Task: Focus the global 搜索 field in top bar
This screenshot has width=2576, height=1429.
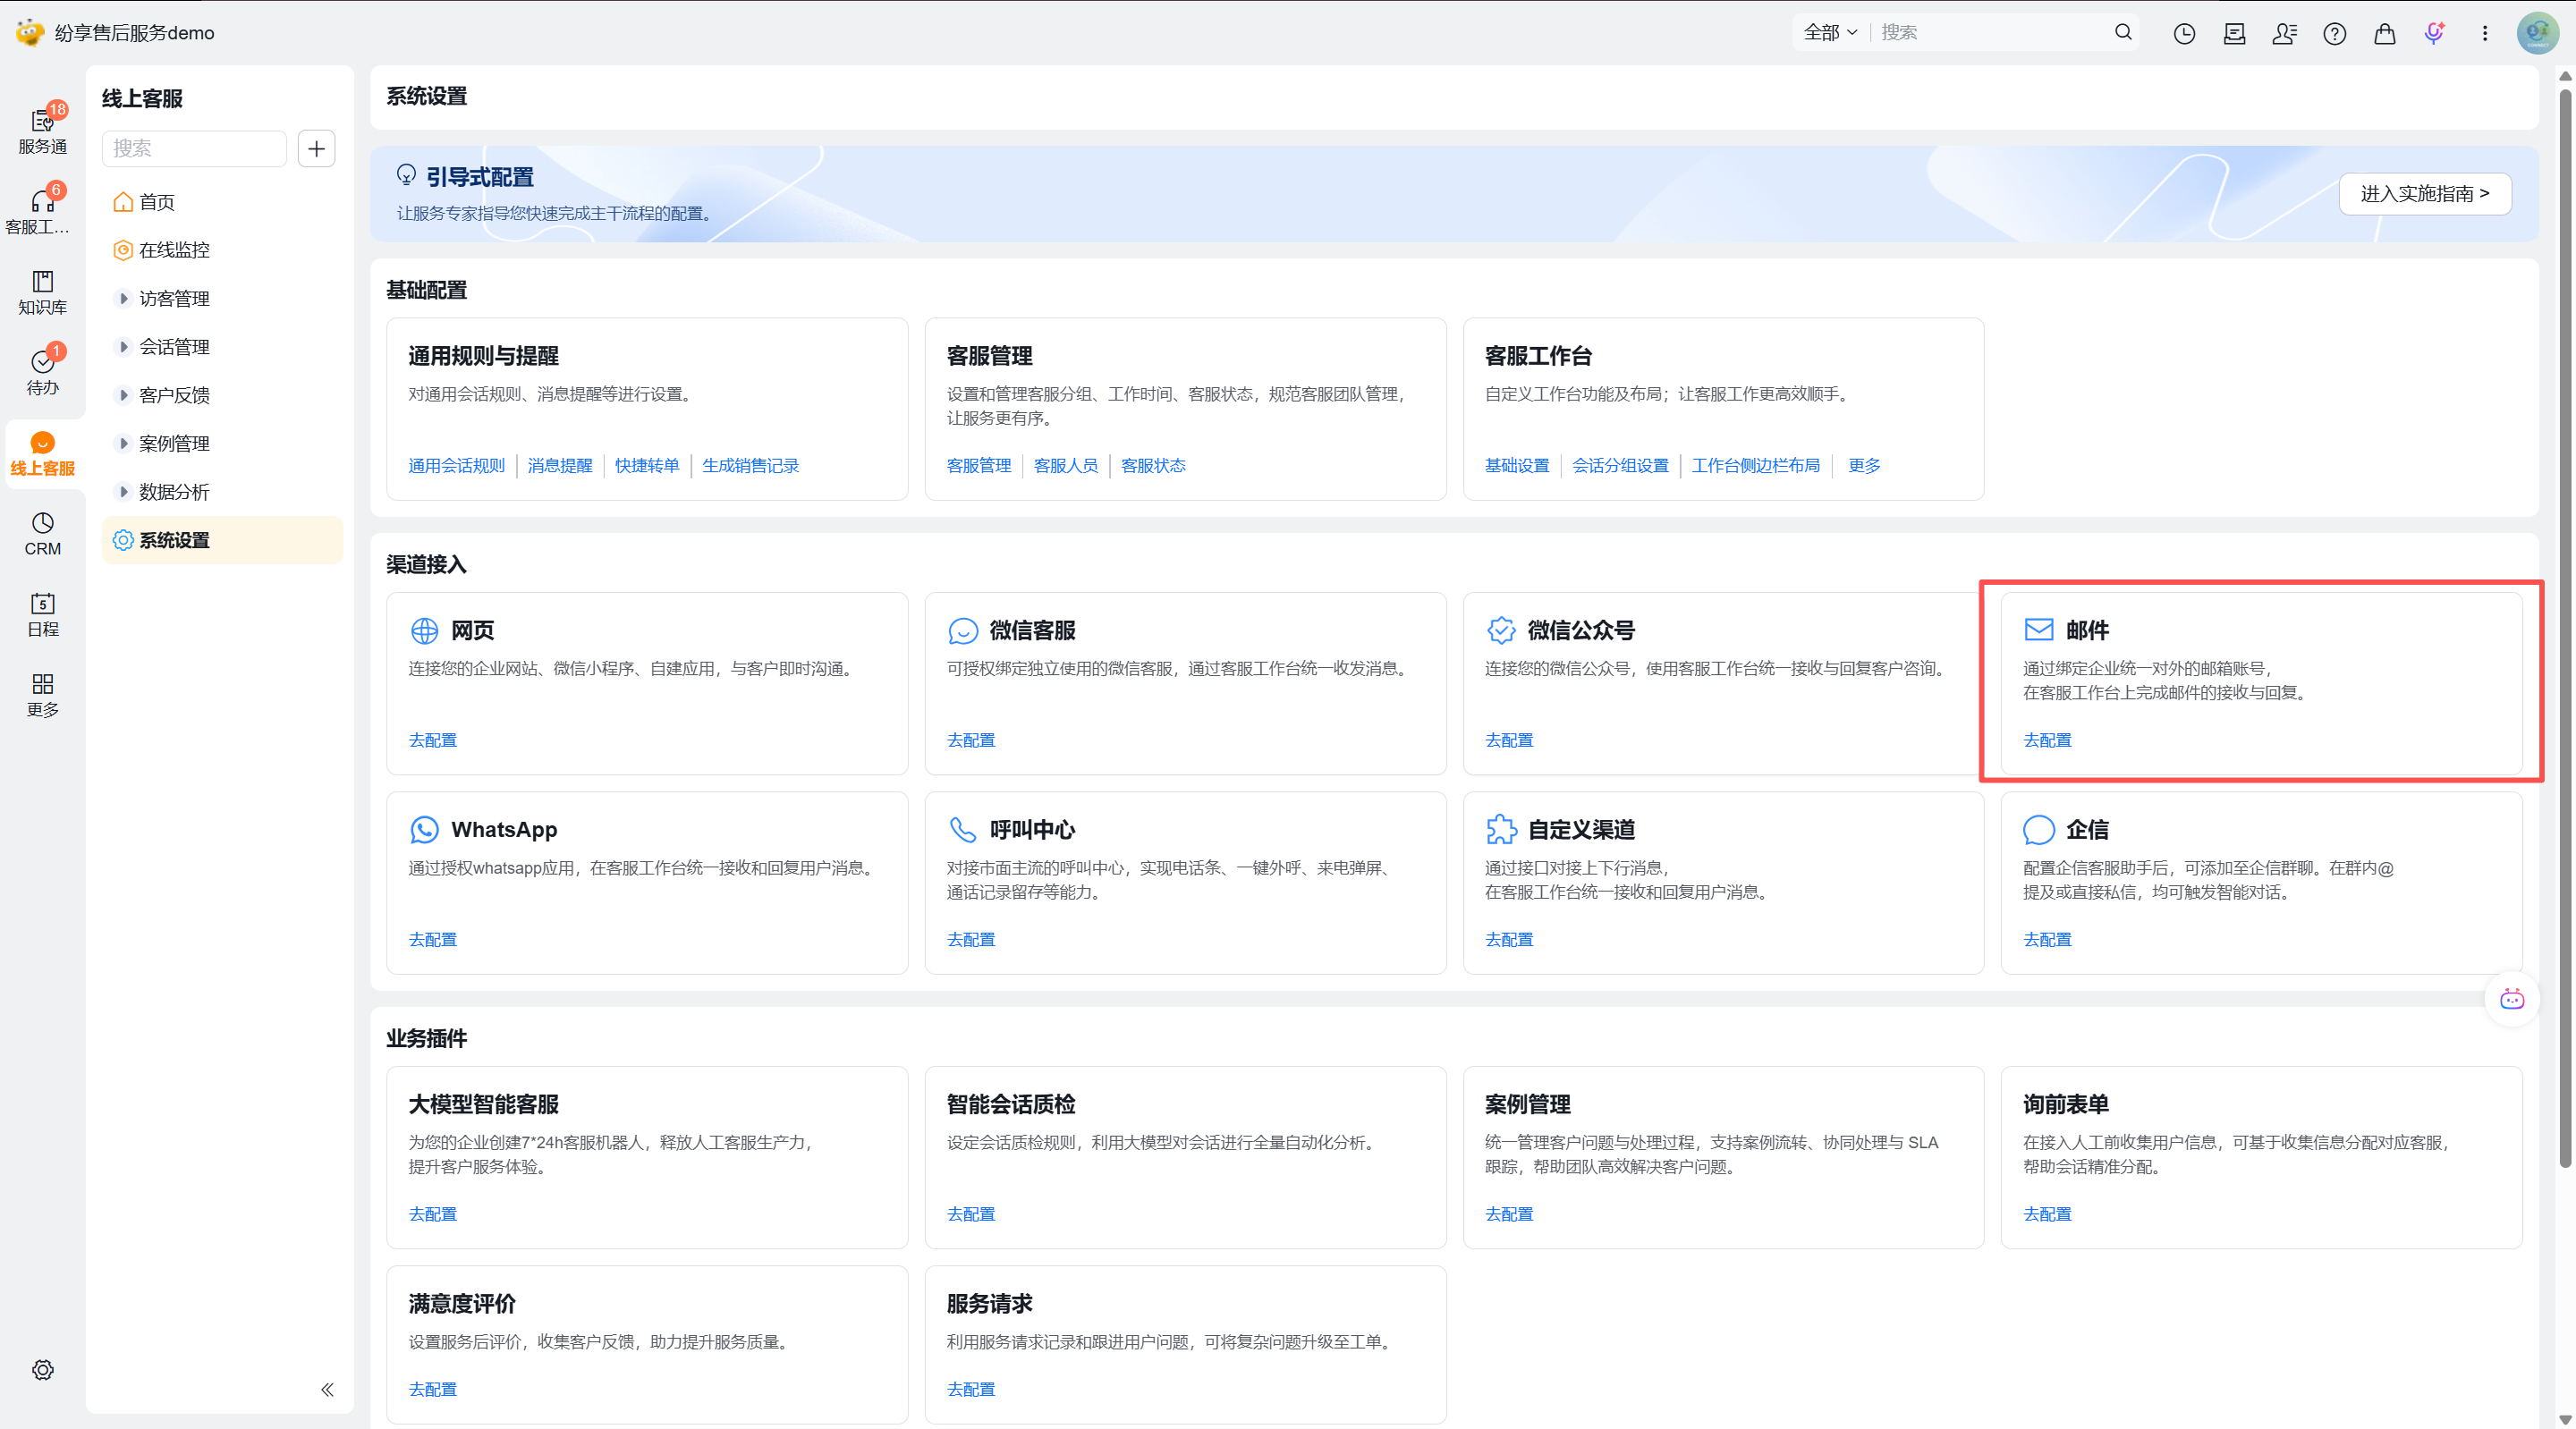Action: point(1990,32)
